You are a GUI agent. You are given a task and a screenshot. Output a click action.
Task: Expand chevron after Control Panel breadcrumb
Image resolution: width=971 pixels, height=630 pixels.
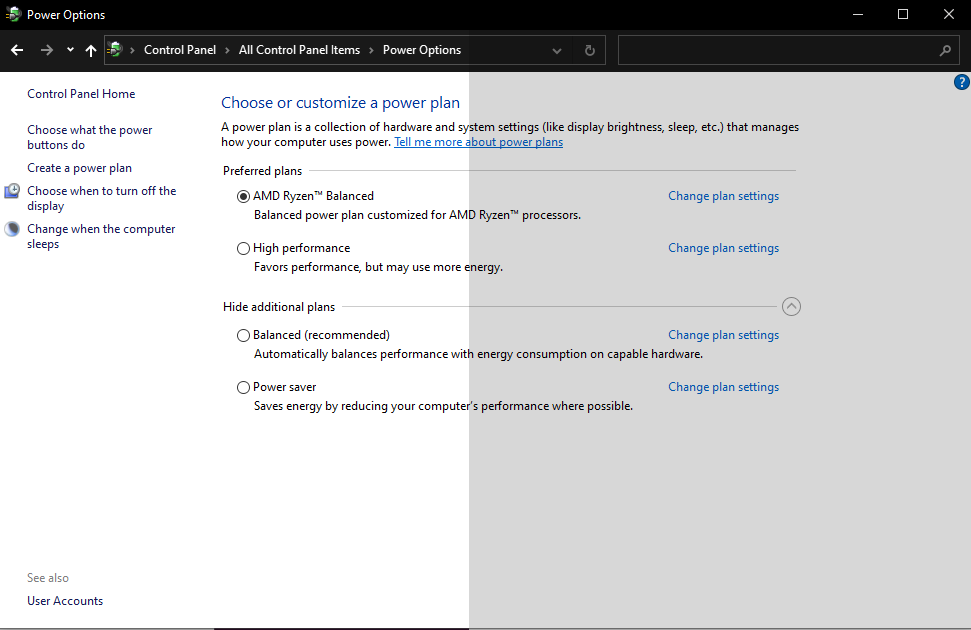tap(227, 50)
